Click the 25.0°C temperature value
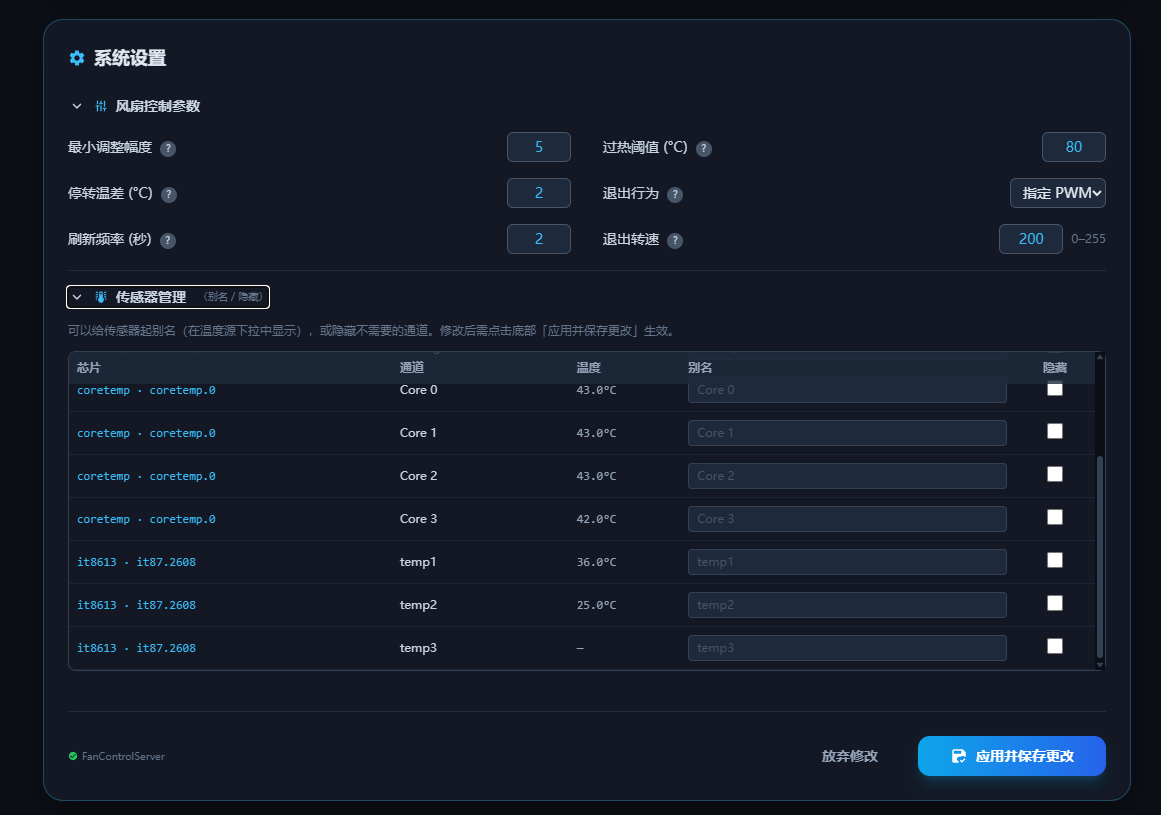 coord(596,605)
